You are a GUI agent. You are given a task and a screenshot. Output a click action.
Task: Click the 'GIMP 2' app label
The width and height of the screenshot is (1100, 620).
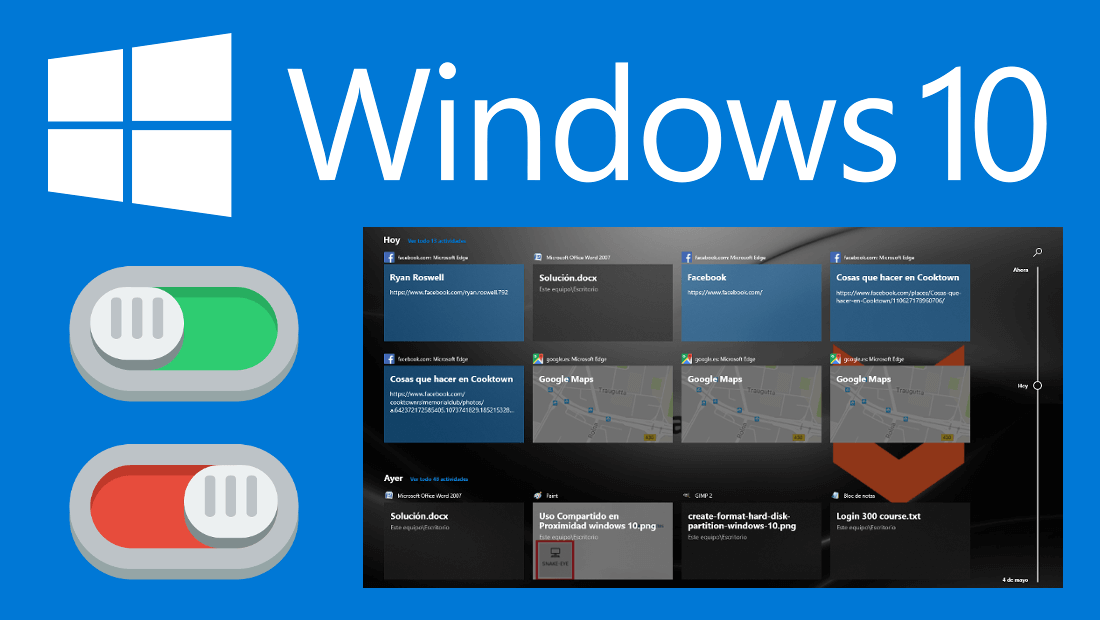tap(704, 496)
